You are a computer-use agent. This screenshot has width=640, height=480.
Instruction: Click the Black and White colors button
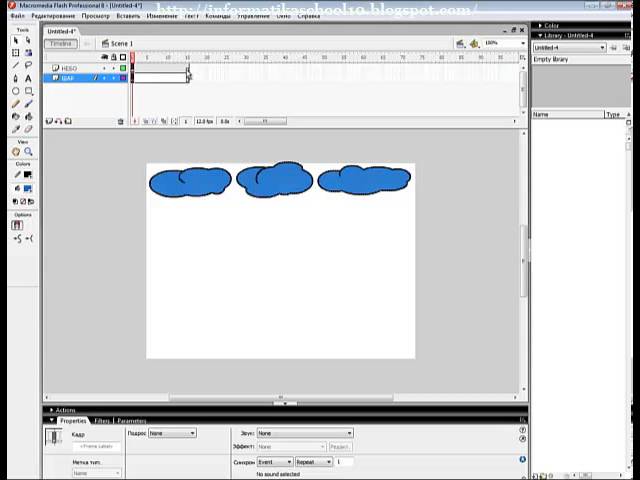pyautogui.click(x=16, y=202)
